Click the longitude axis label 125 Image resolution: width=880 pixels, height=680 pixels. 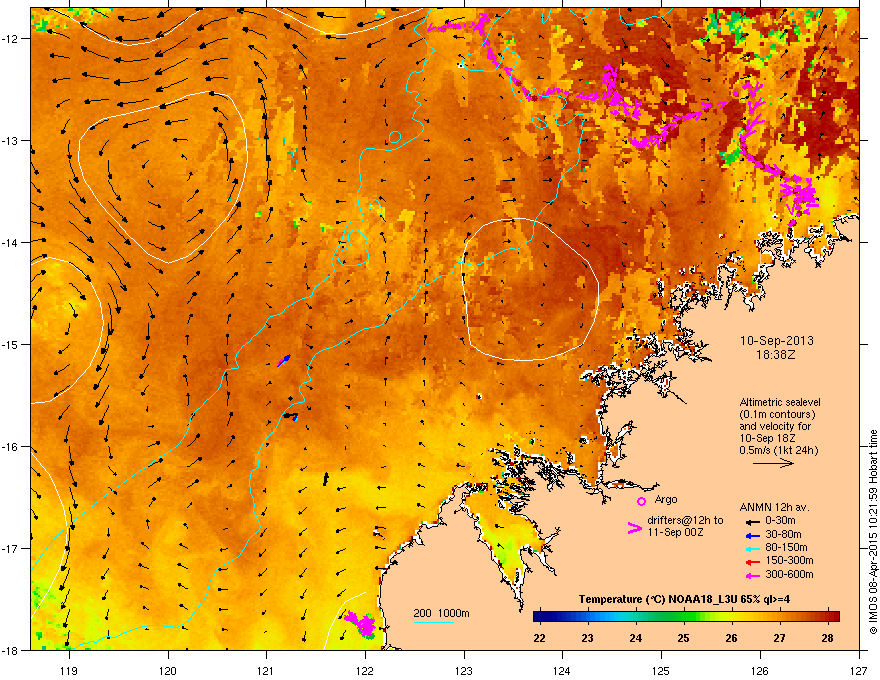click(x=661, y=672)
